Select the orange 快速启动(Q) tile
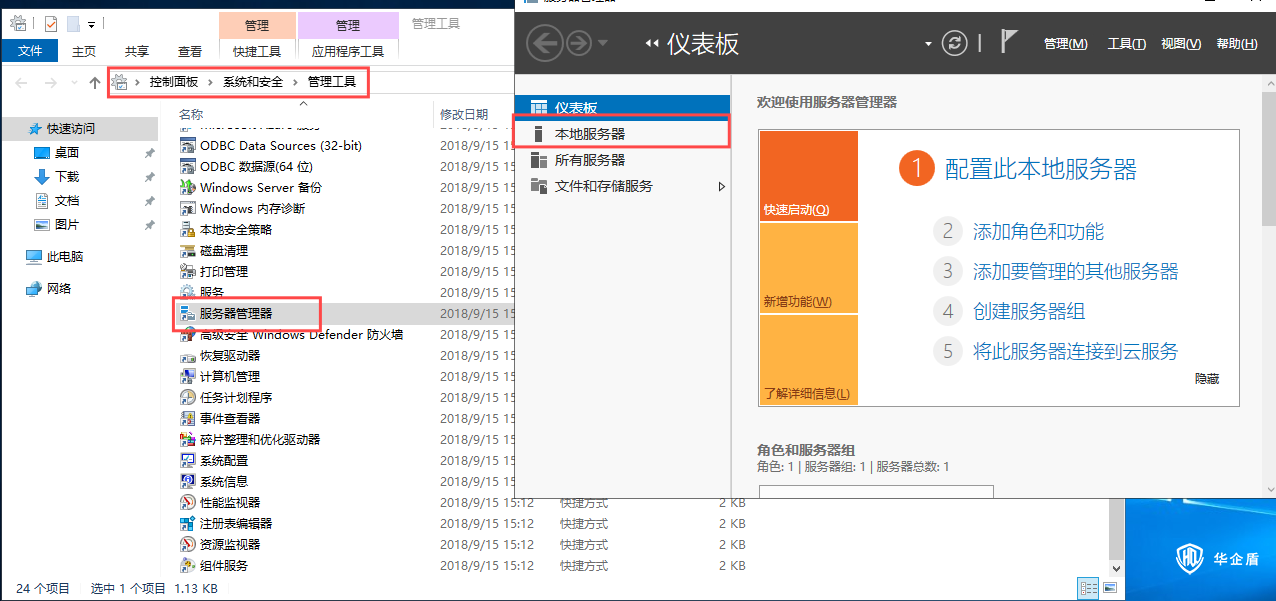 (x=808, y=176)
